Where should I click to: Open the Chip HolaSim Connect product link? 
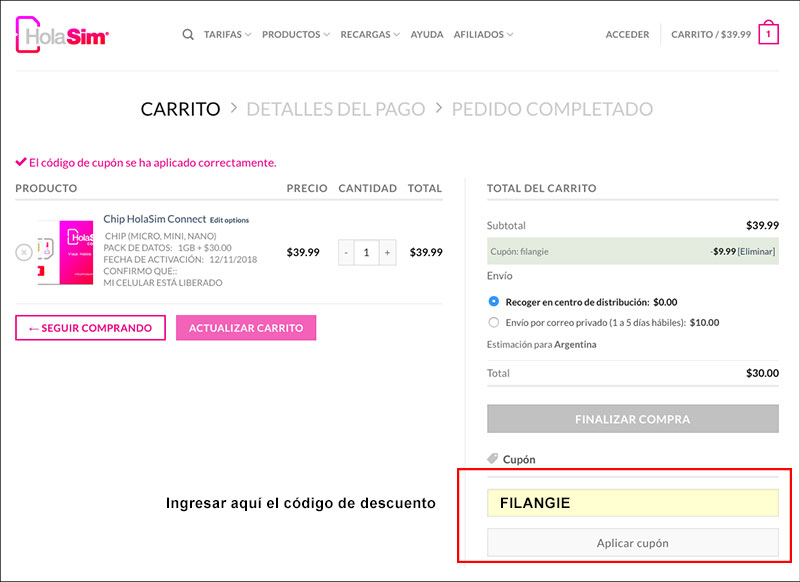(x=155, y=219)
